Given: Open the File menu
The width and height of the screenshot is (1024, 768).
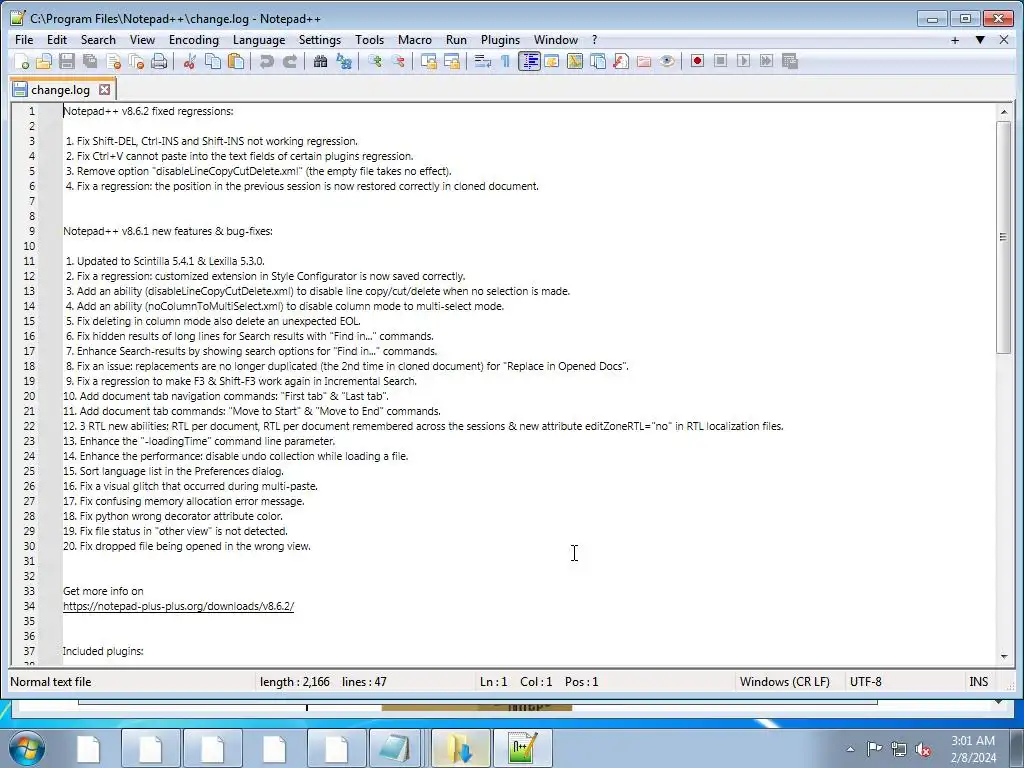Looking at the screenshot, I should (24, 40).
